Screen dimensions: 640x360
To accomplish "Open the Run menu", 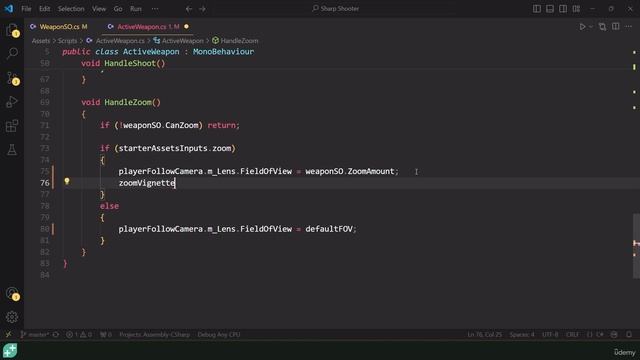I will pos(136,9).
